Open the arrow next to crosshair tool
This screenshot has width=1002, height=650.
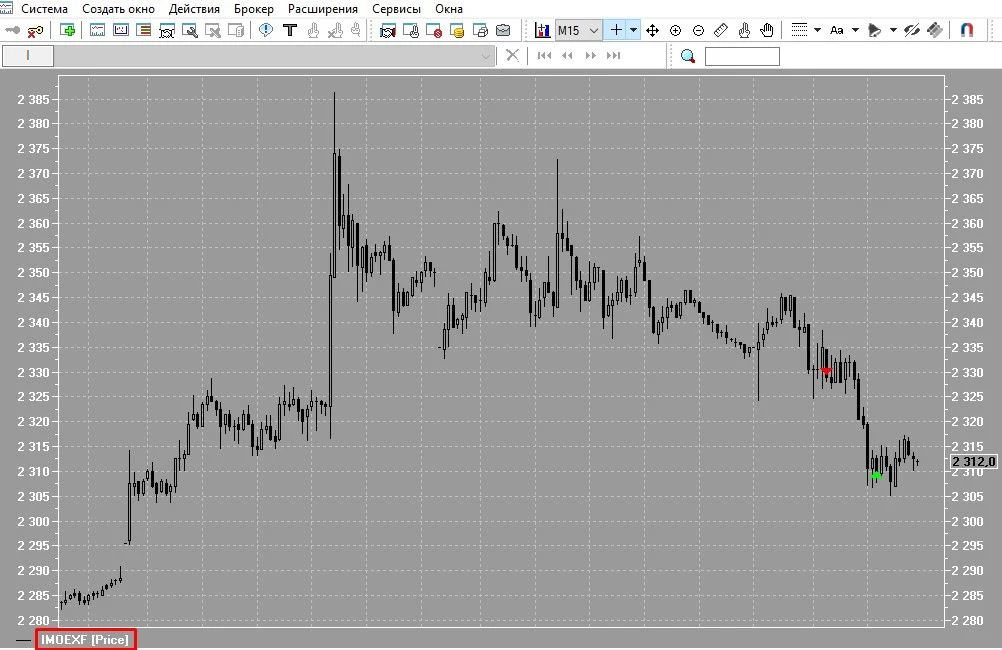[633, 30]
